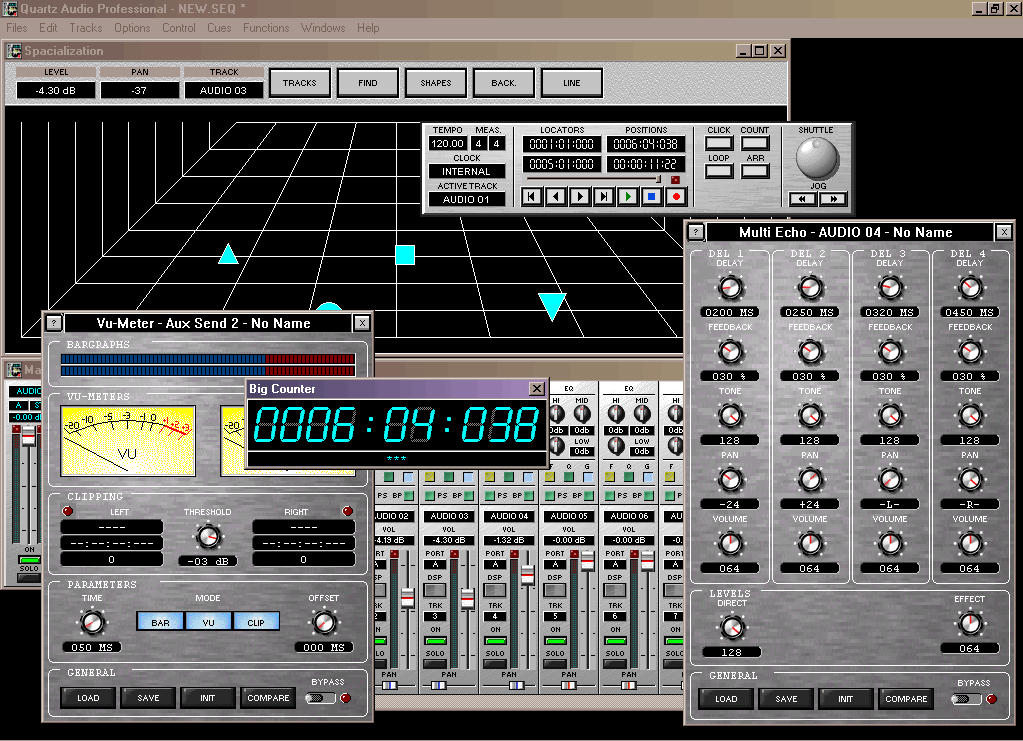Image resolution: width=1023 pixels, height=741 pixels.
Task: Click the SHAPES button in the Spacialization toolbar
Action: tap(435, 83)
